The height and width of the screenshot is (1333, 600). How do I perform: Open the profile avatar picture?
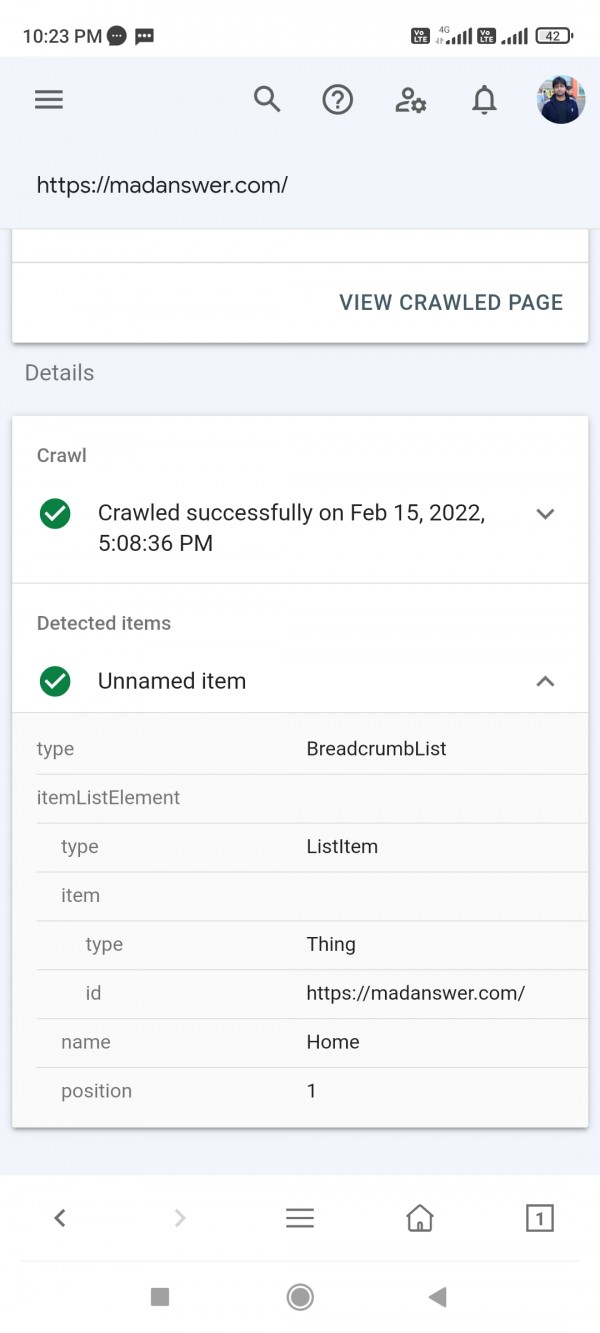pyautogui.click(x=561, y=100)
